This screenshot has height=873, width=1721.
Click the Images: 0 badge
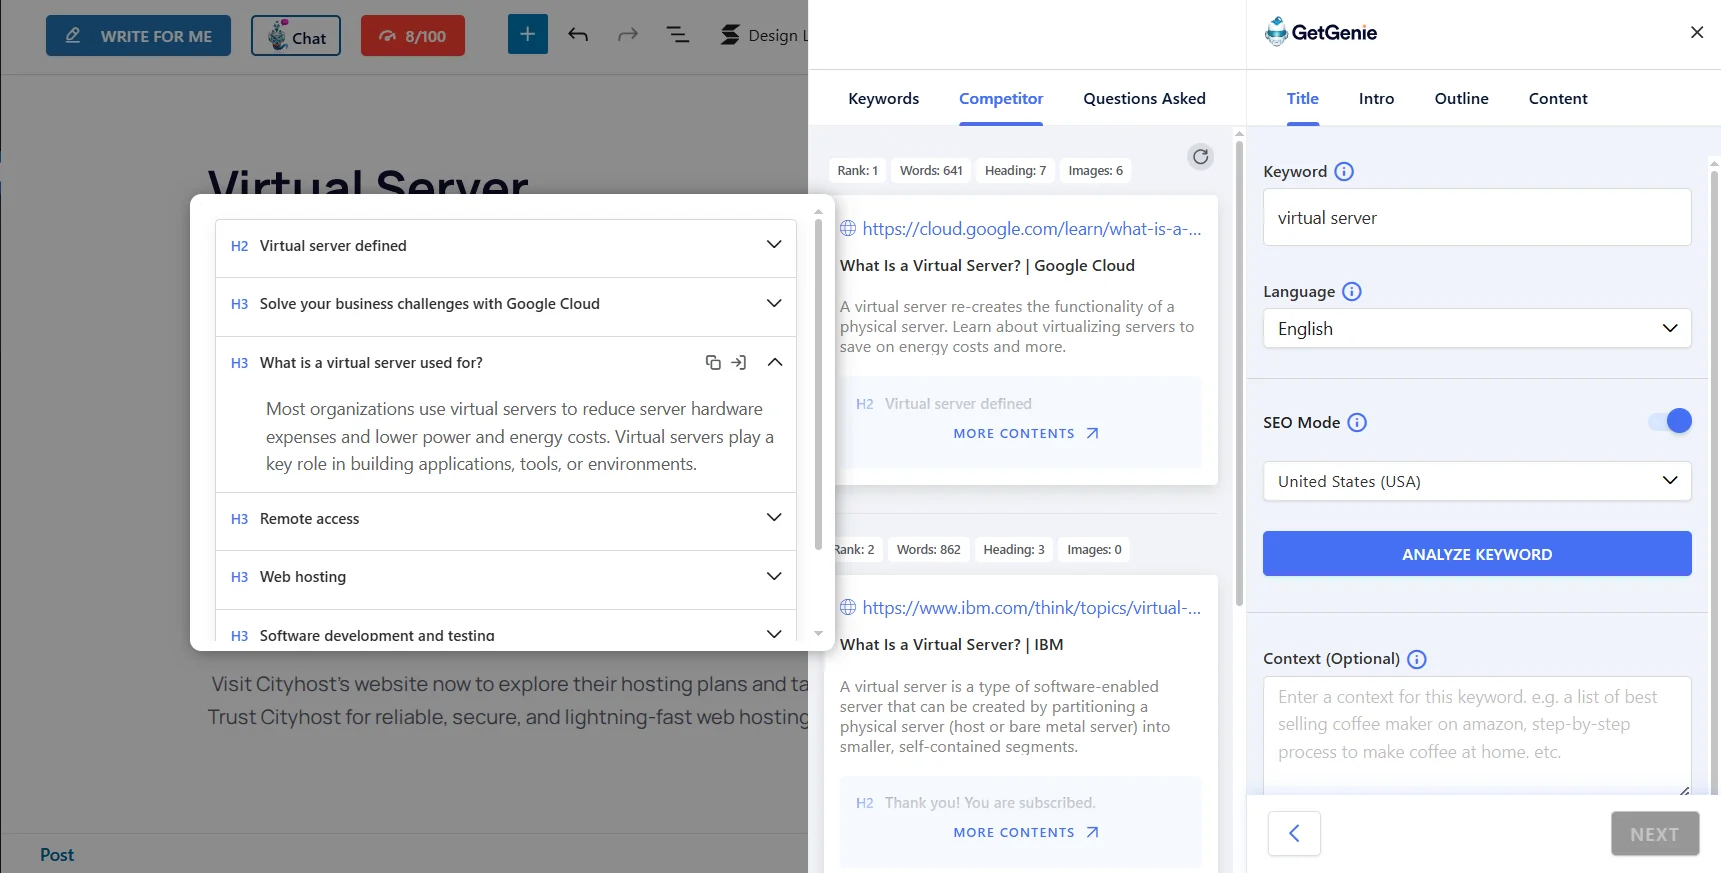(1094, 550)
